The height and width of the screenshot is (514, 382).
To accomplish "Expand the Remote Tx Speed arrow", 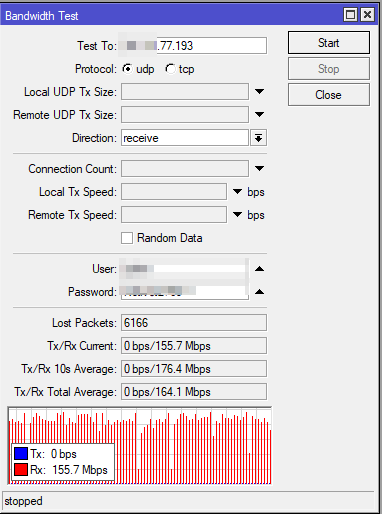I will (237, 215).
